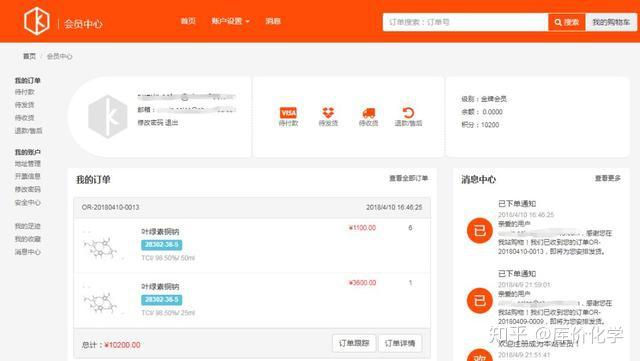
Task: Click 首页 in the breadcrumb
Action: (29, 56)
